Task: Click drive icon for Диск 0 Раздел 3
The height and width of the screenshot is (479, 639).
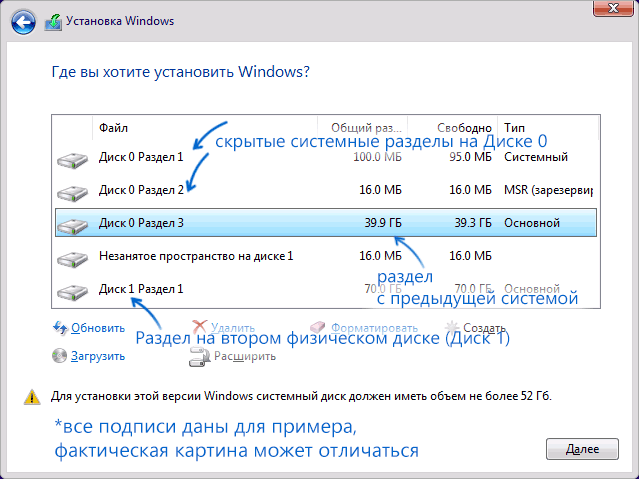Action: point(73,226)
